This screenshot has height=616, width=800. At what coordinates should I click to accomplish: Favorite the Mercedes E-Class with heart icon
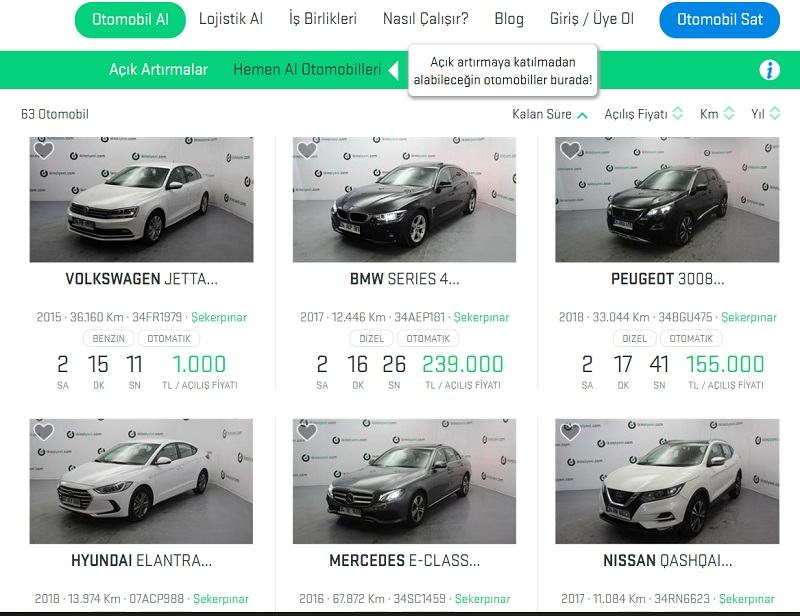coord(307,432)
